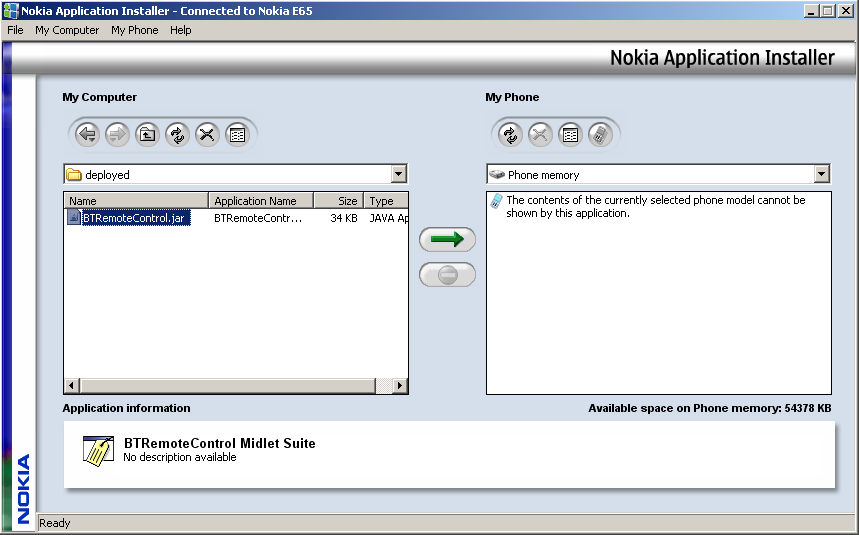Click the file list scroll right arrow
The height and width of the screenshot is (535, 859).
(x=400, y=386)
